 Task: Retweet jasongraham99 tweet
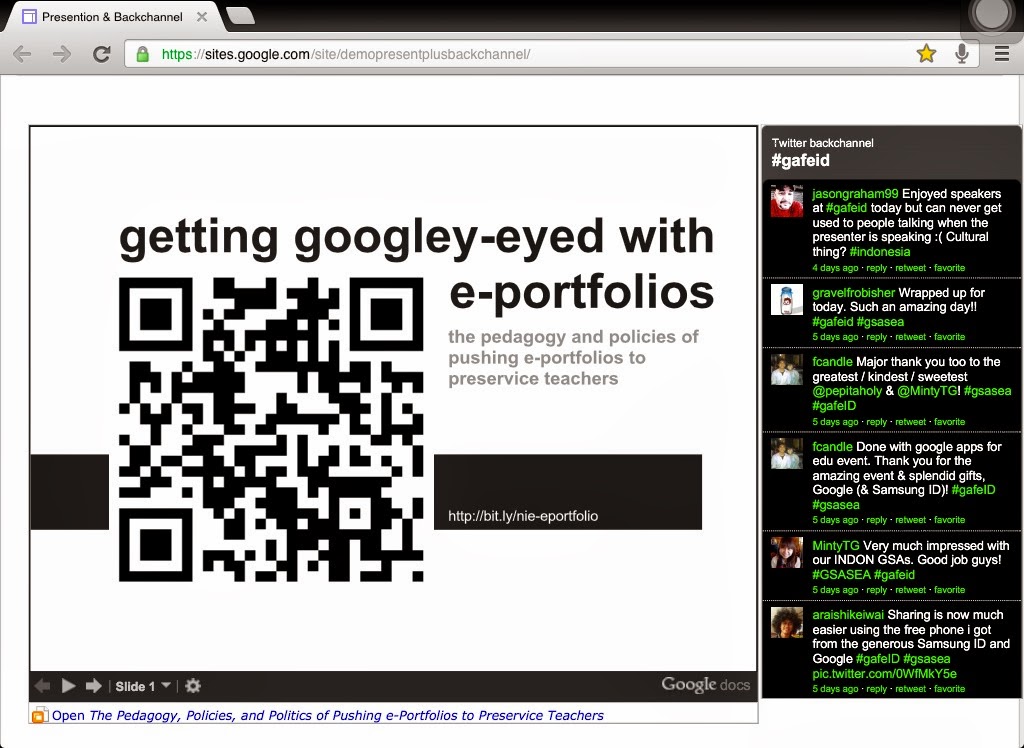[x=910, y=268]
